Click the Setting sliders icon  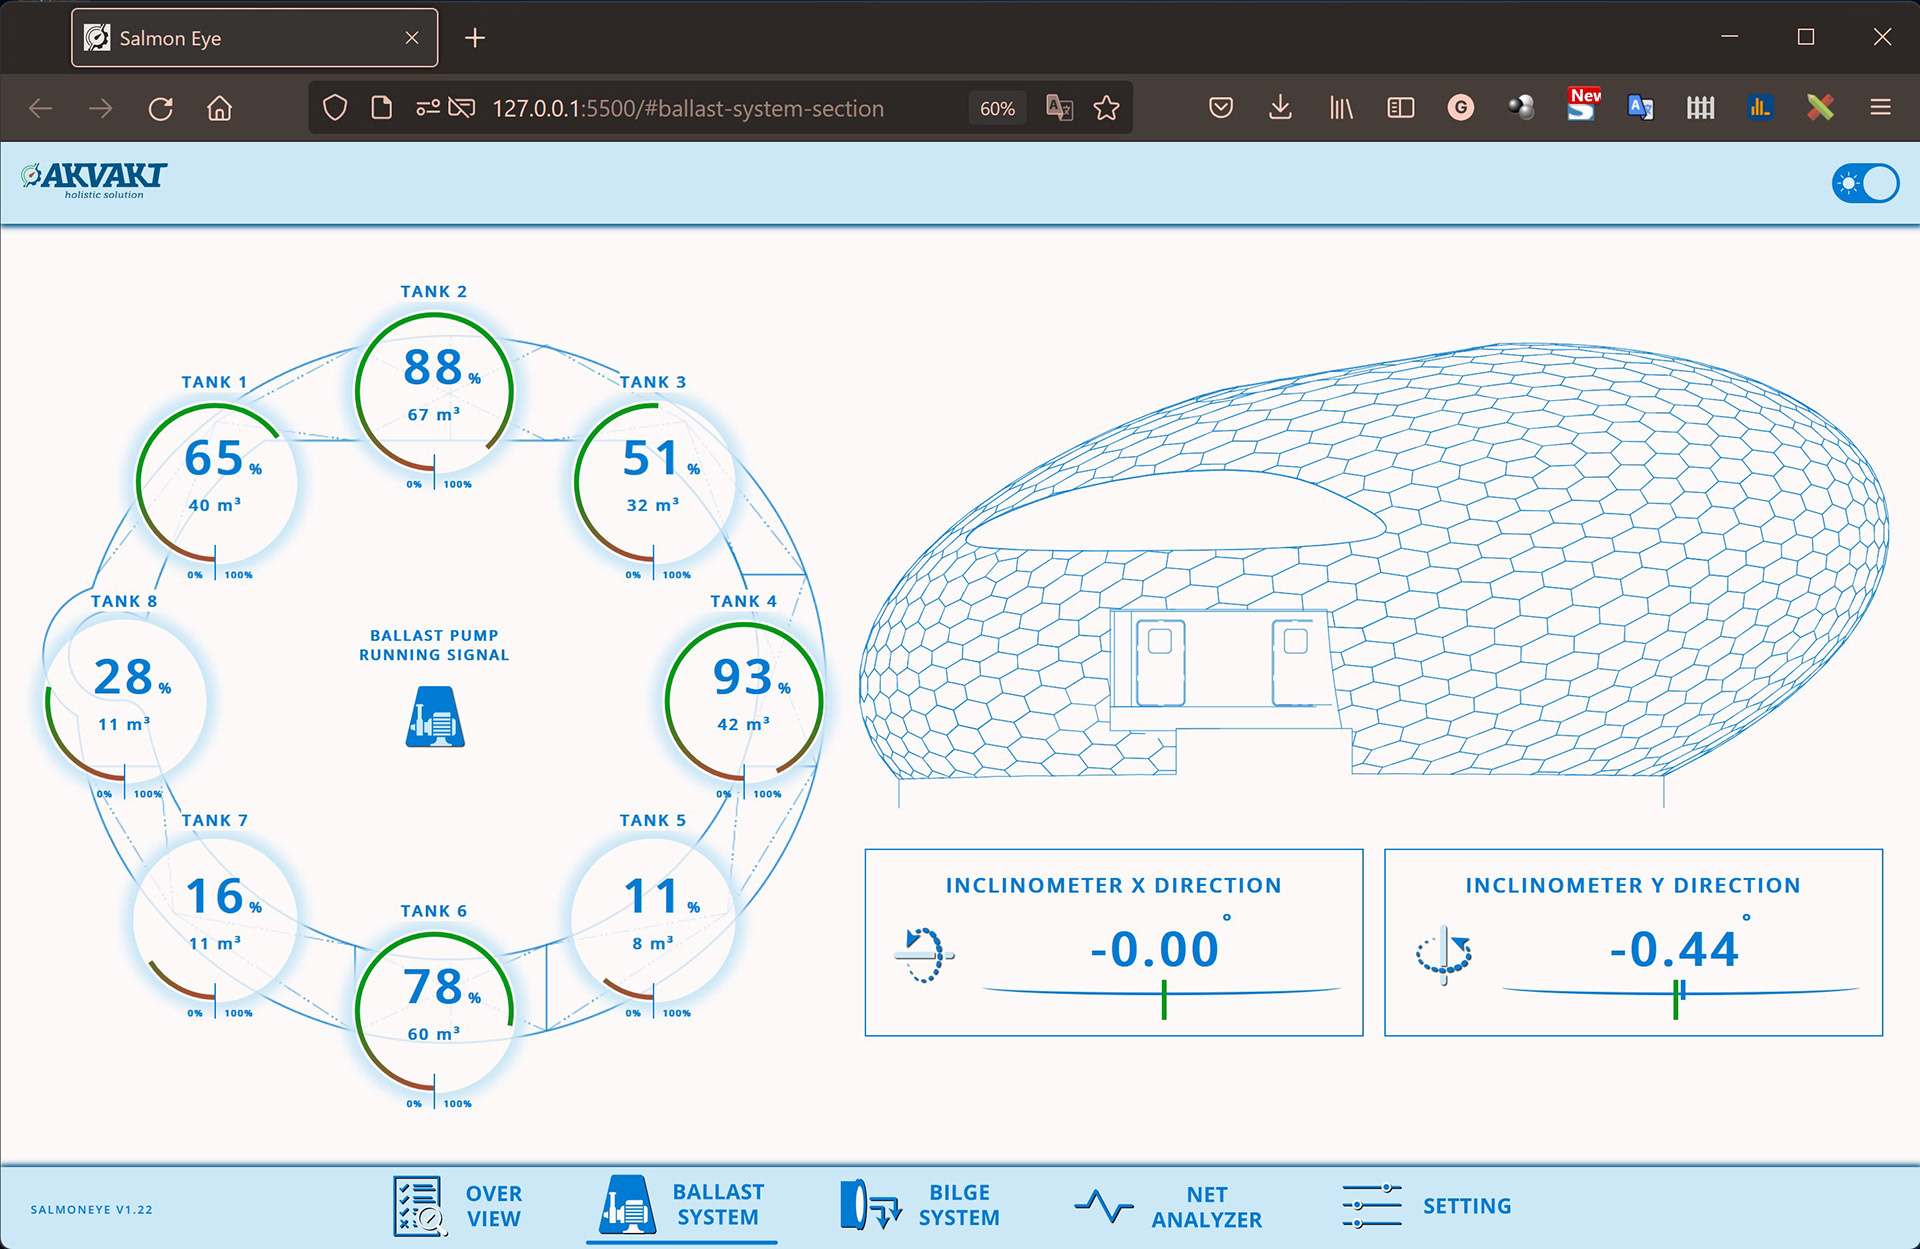[1371, 1206]
